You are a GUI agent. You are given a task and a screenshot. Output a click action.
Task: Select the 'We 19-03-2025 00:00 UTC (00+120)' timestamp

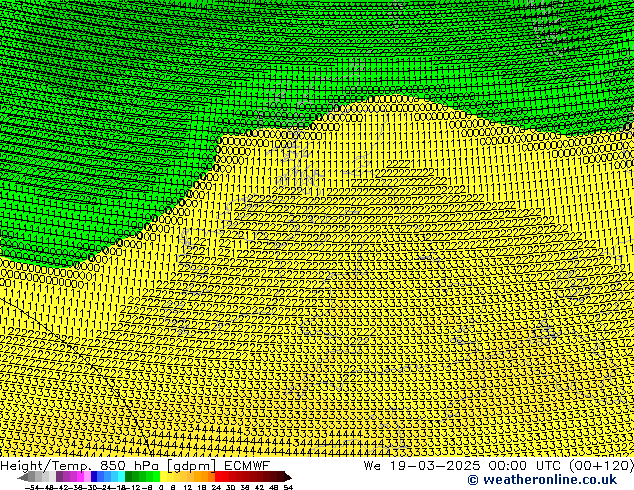click(x=498, y=465)
